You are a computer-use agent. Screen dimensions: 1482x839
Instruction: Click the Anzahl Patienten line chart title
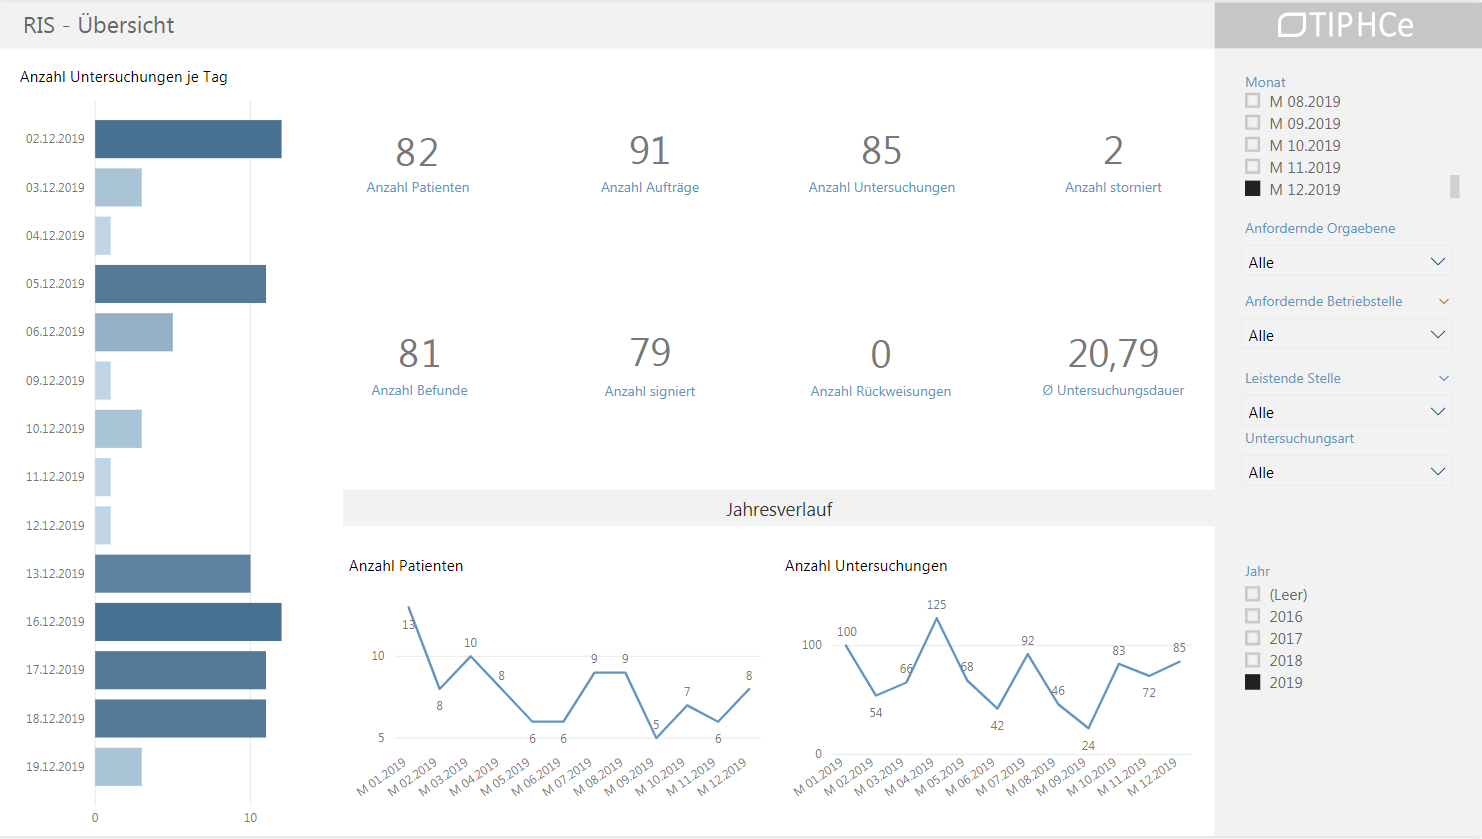pos(406,566)
